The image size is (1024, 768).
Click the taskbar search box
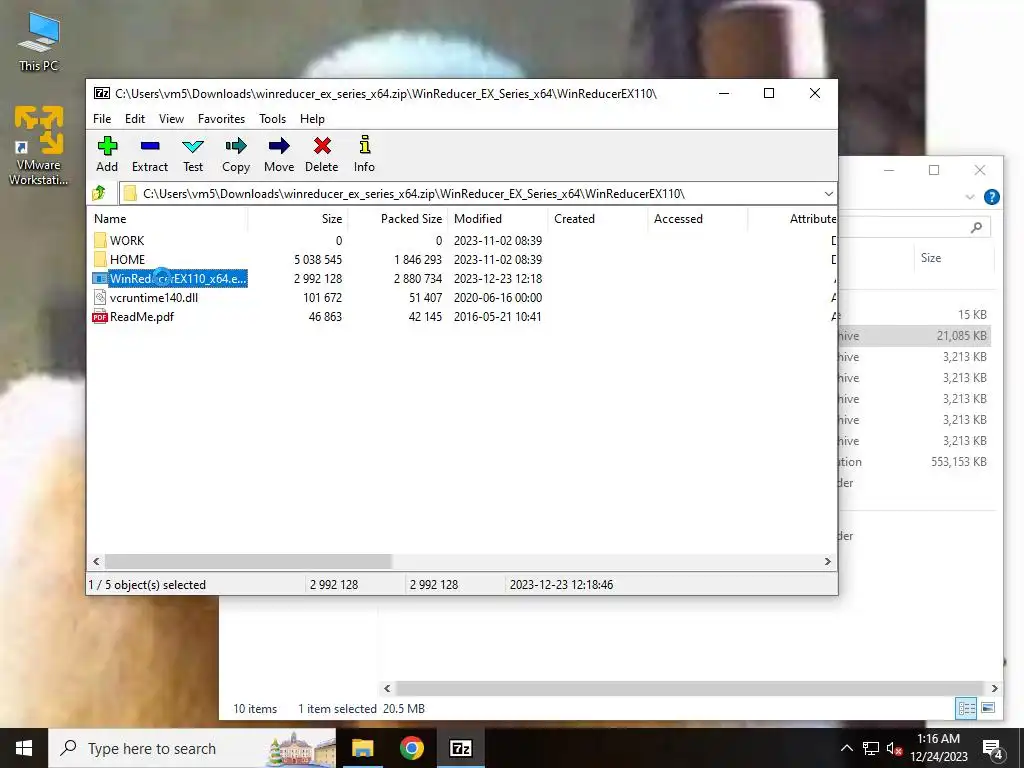(x=192, y=748)
